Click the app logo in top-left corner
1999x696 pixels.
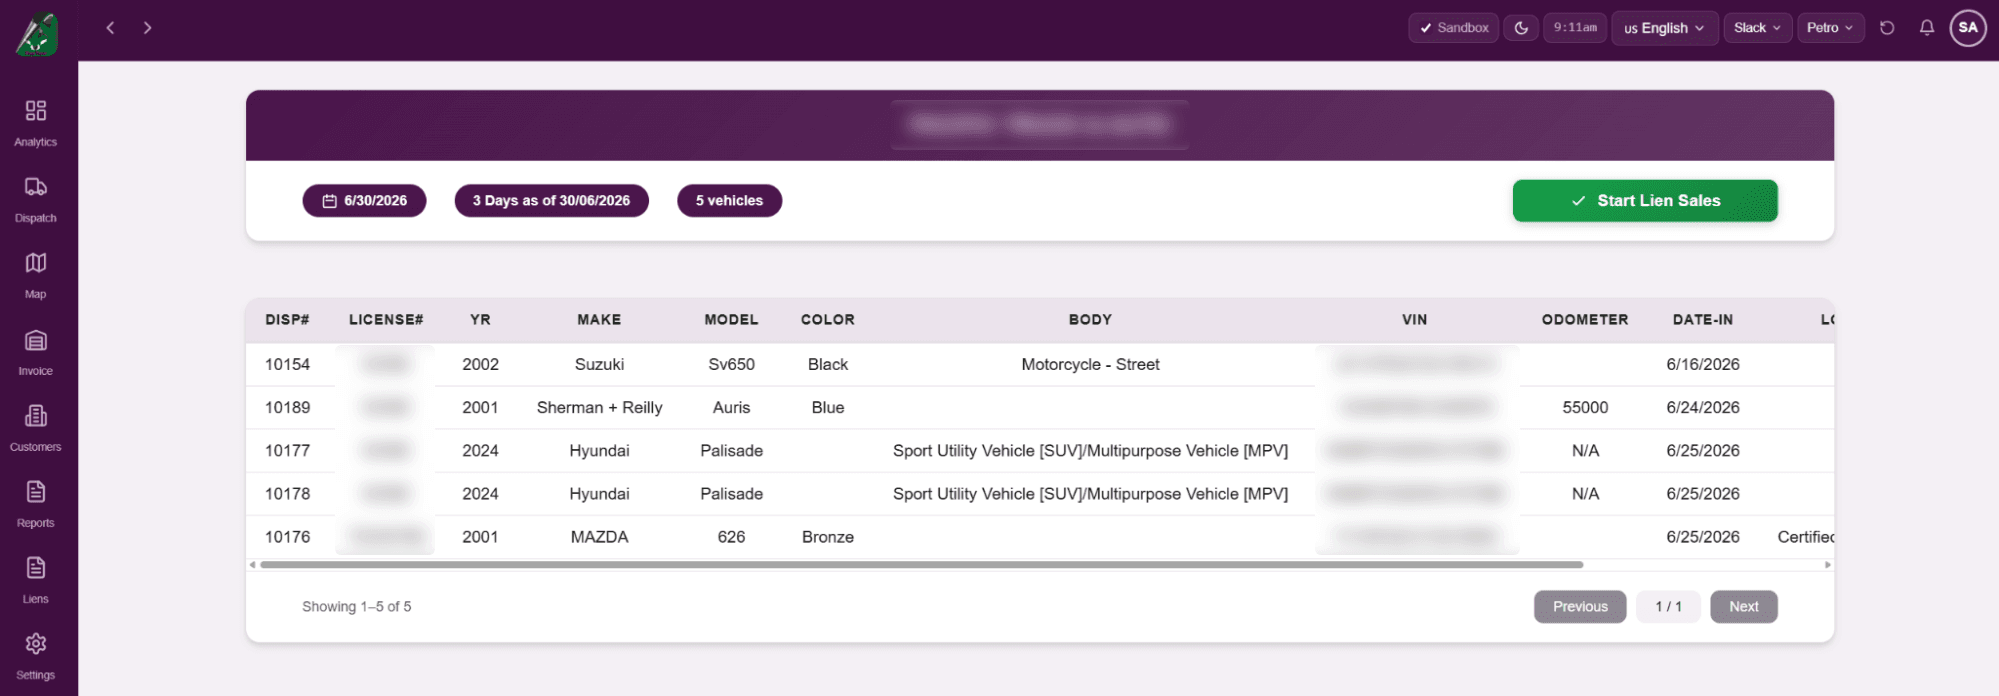click(x=37, y=34)
